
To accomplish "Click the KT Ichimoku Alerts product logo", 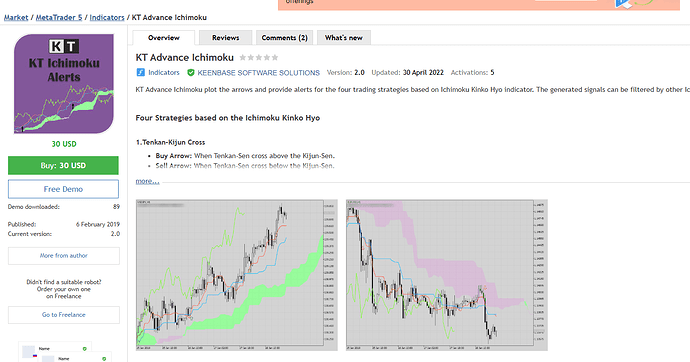I will 64,84.
